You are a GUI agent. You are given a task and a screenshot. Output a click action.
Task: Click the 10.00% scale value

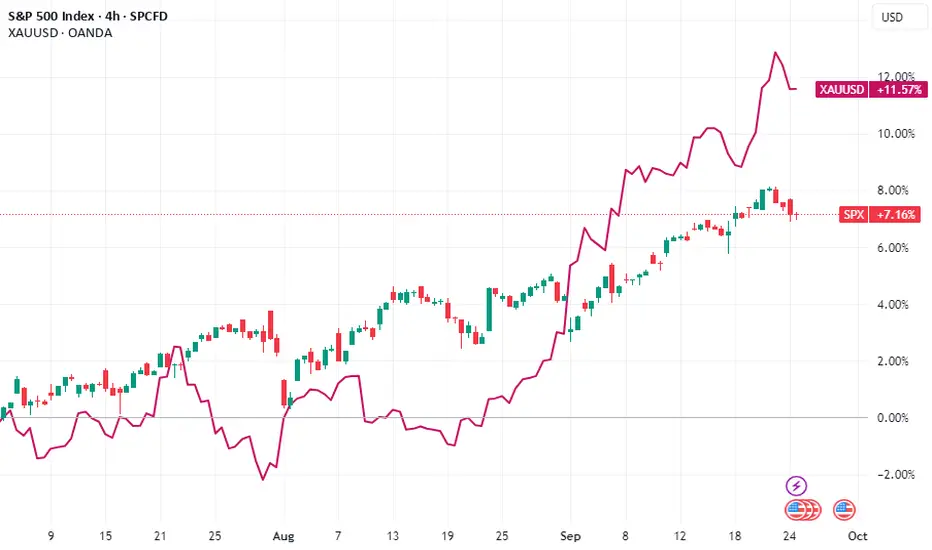896,134
